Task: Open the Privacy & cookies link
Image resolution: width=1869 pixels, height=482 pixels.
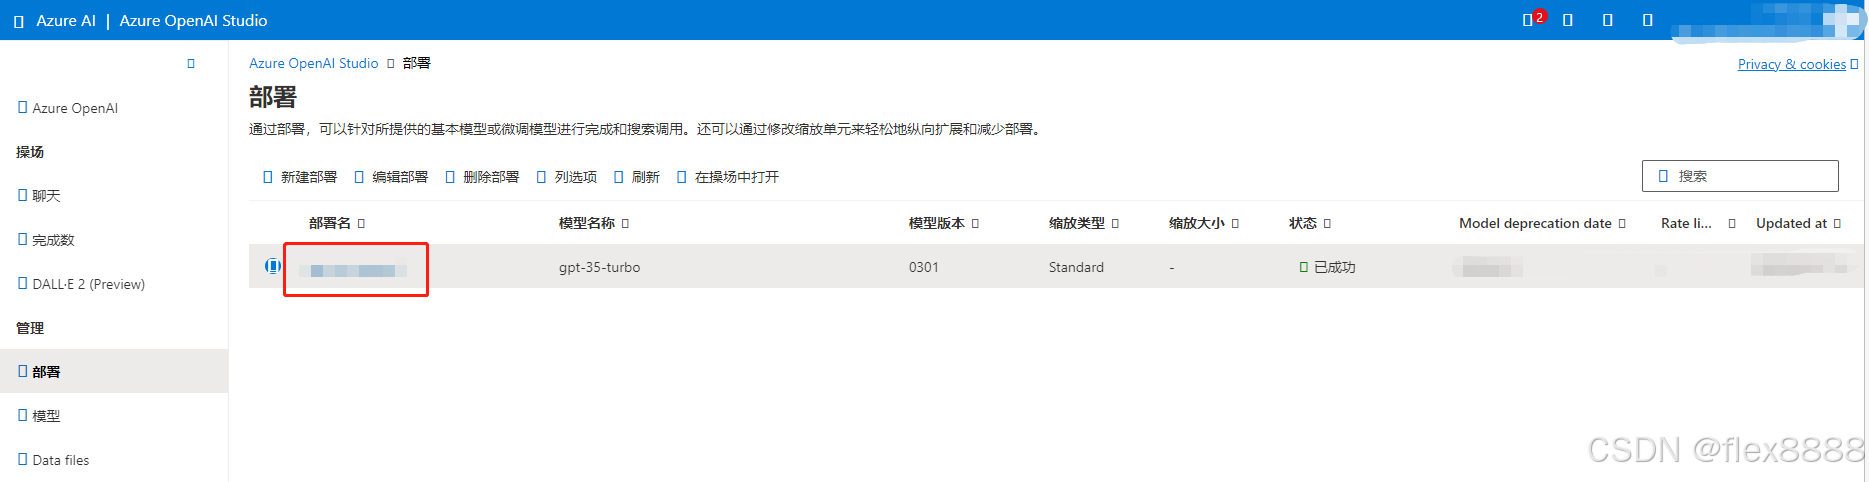Action: (1791, 64)
